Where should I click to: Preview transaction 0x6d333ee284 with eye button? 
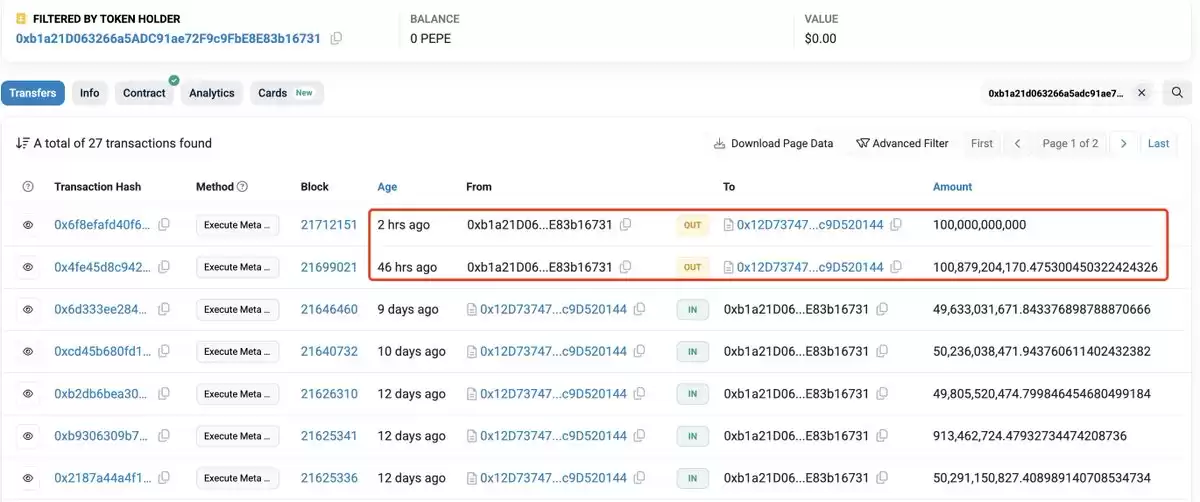point(28,309)
